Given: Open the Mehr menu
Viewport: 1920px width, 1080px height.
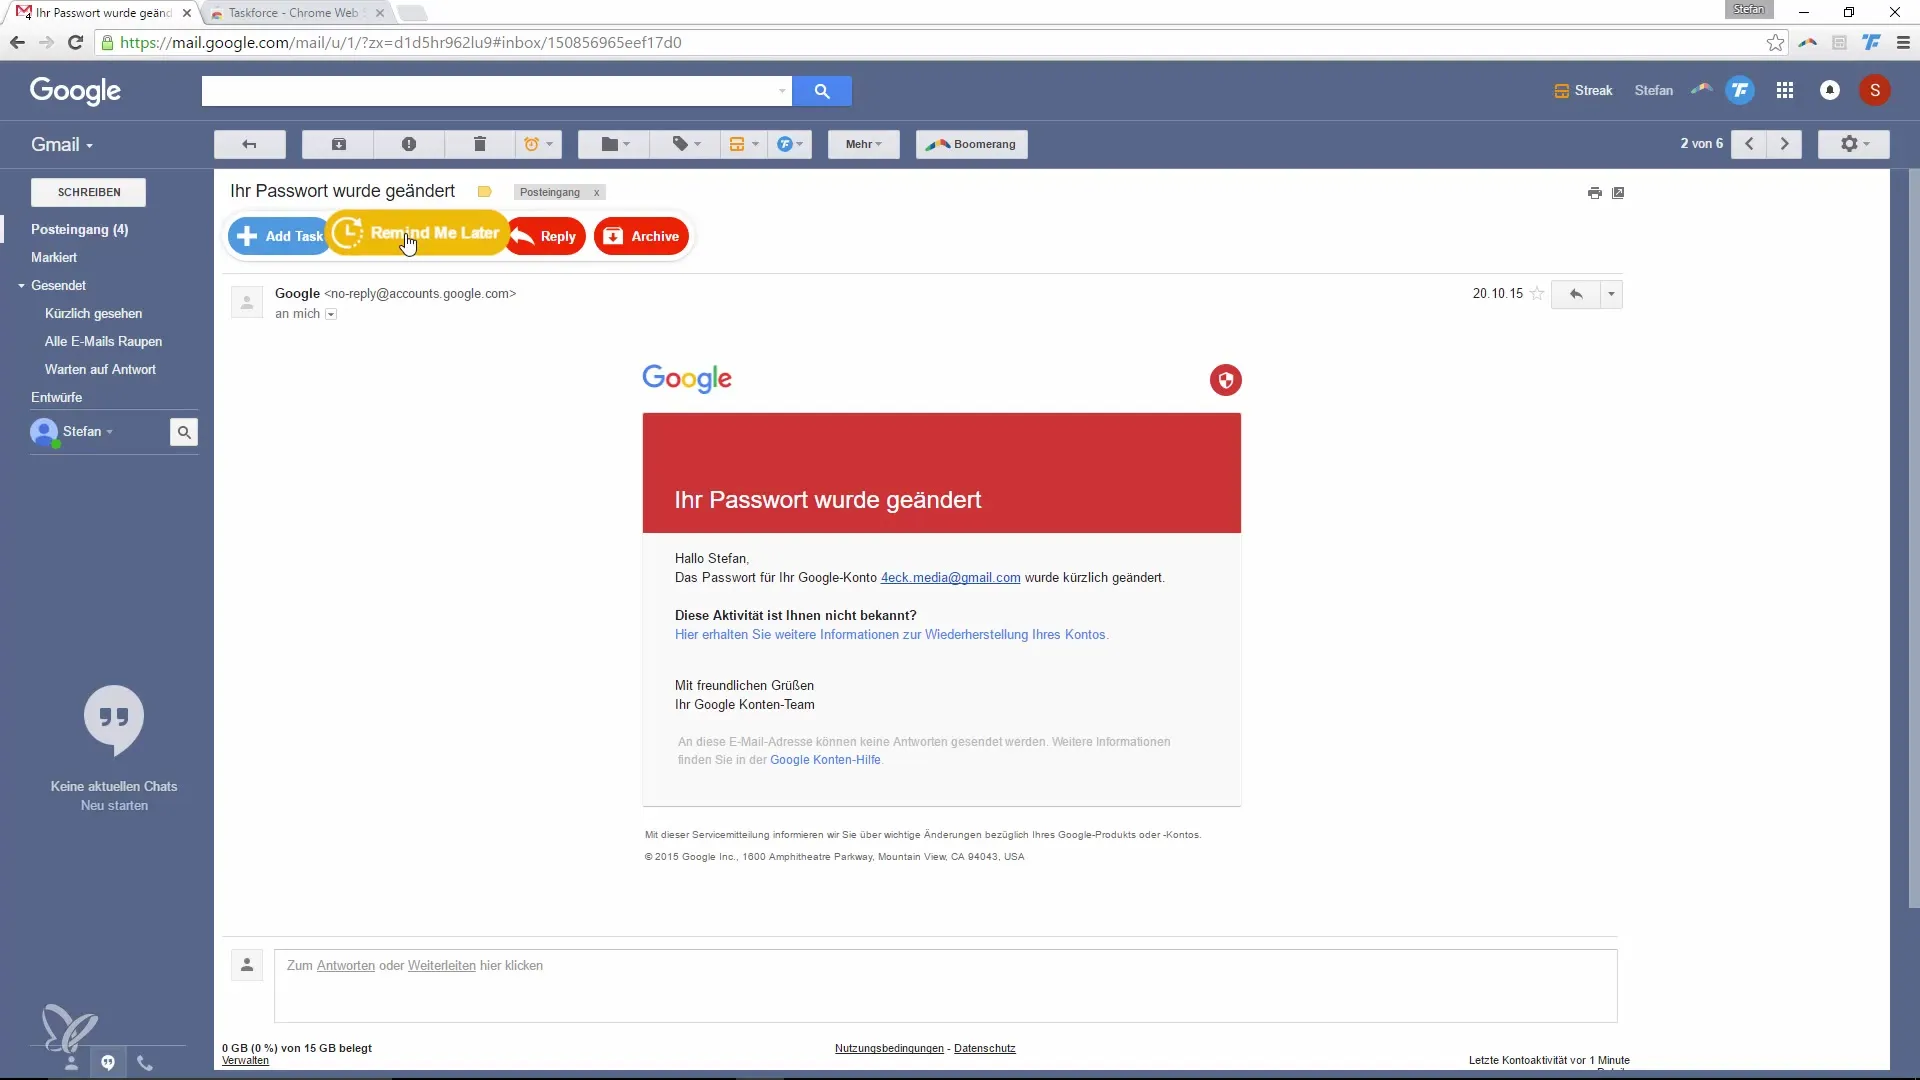Looking at the screenshot, I should pyautogui.click(x=864, y=144).
